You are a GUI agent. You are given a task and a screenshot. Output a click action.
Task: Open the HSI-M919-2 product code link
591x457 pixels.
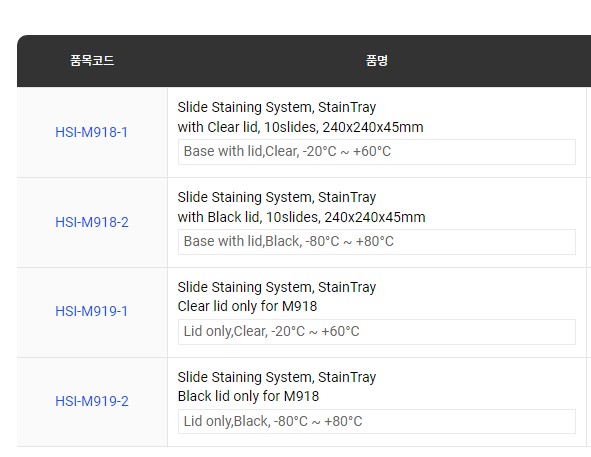(x=92, y=401)
